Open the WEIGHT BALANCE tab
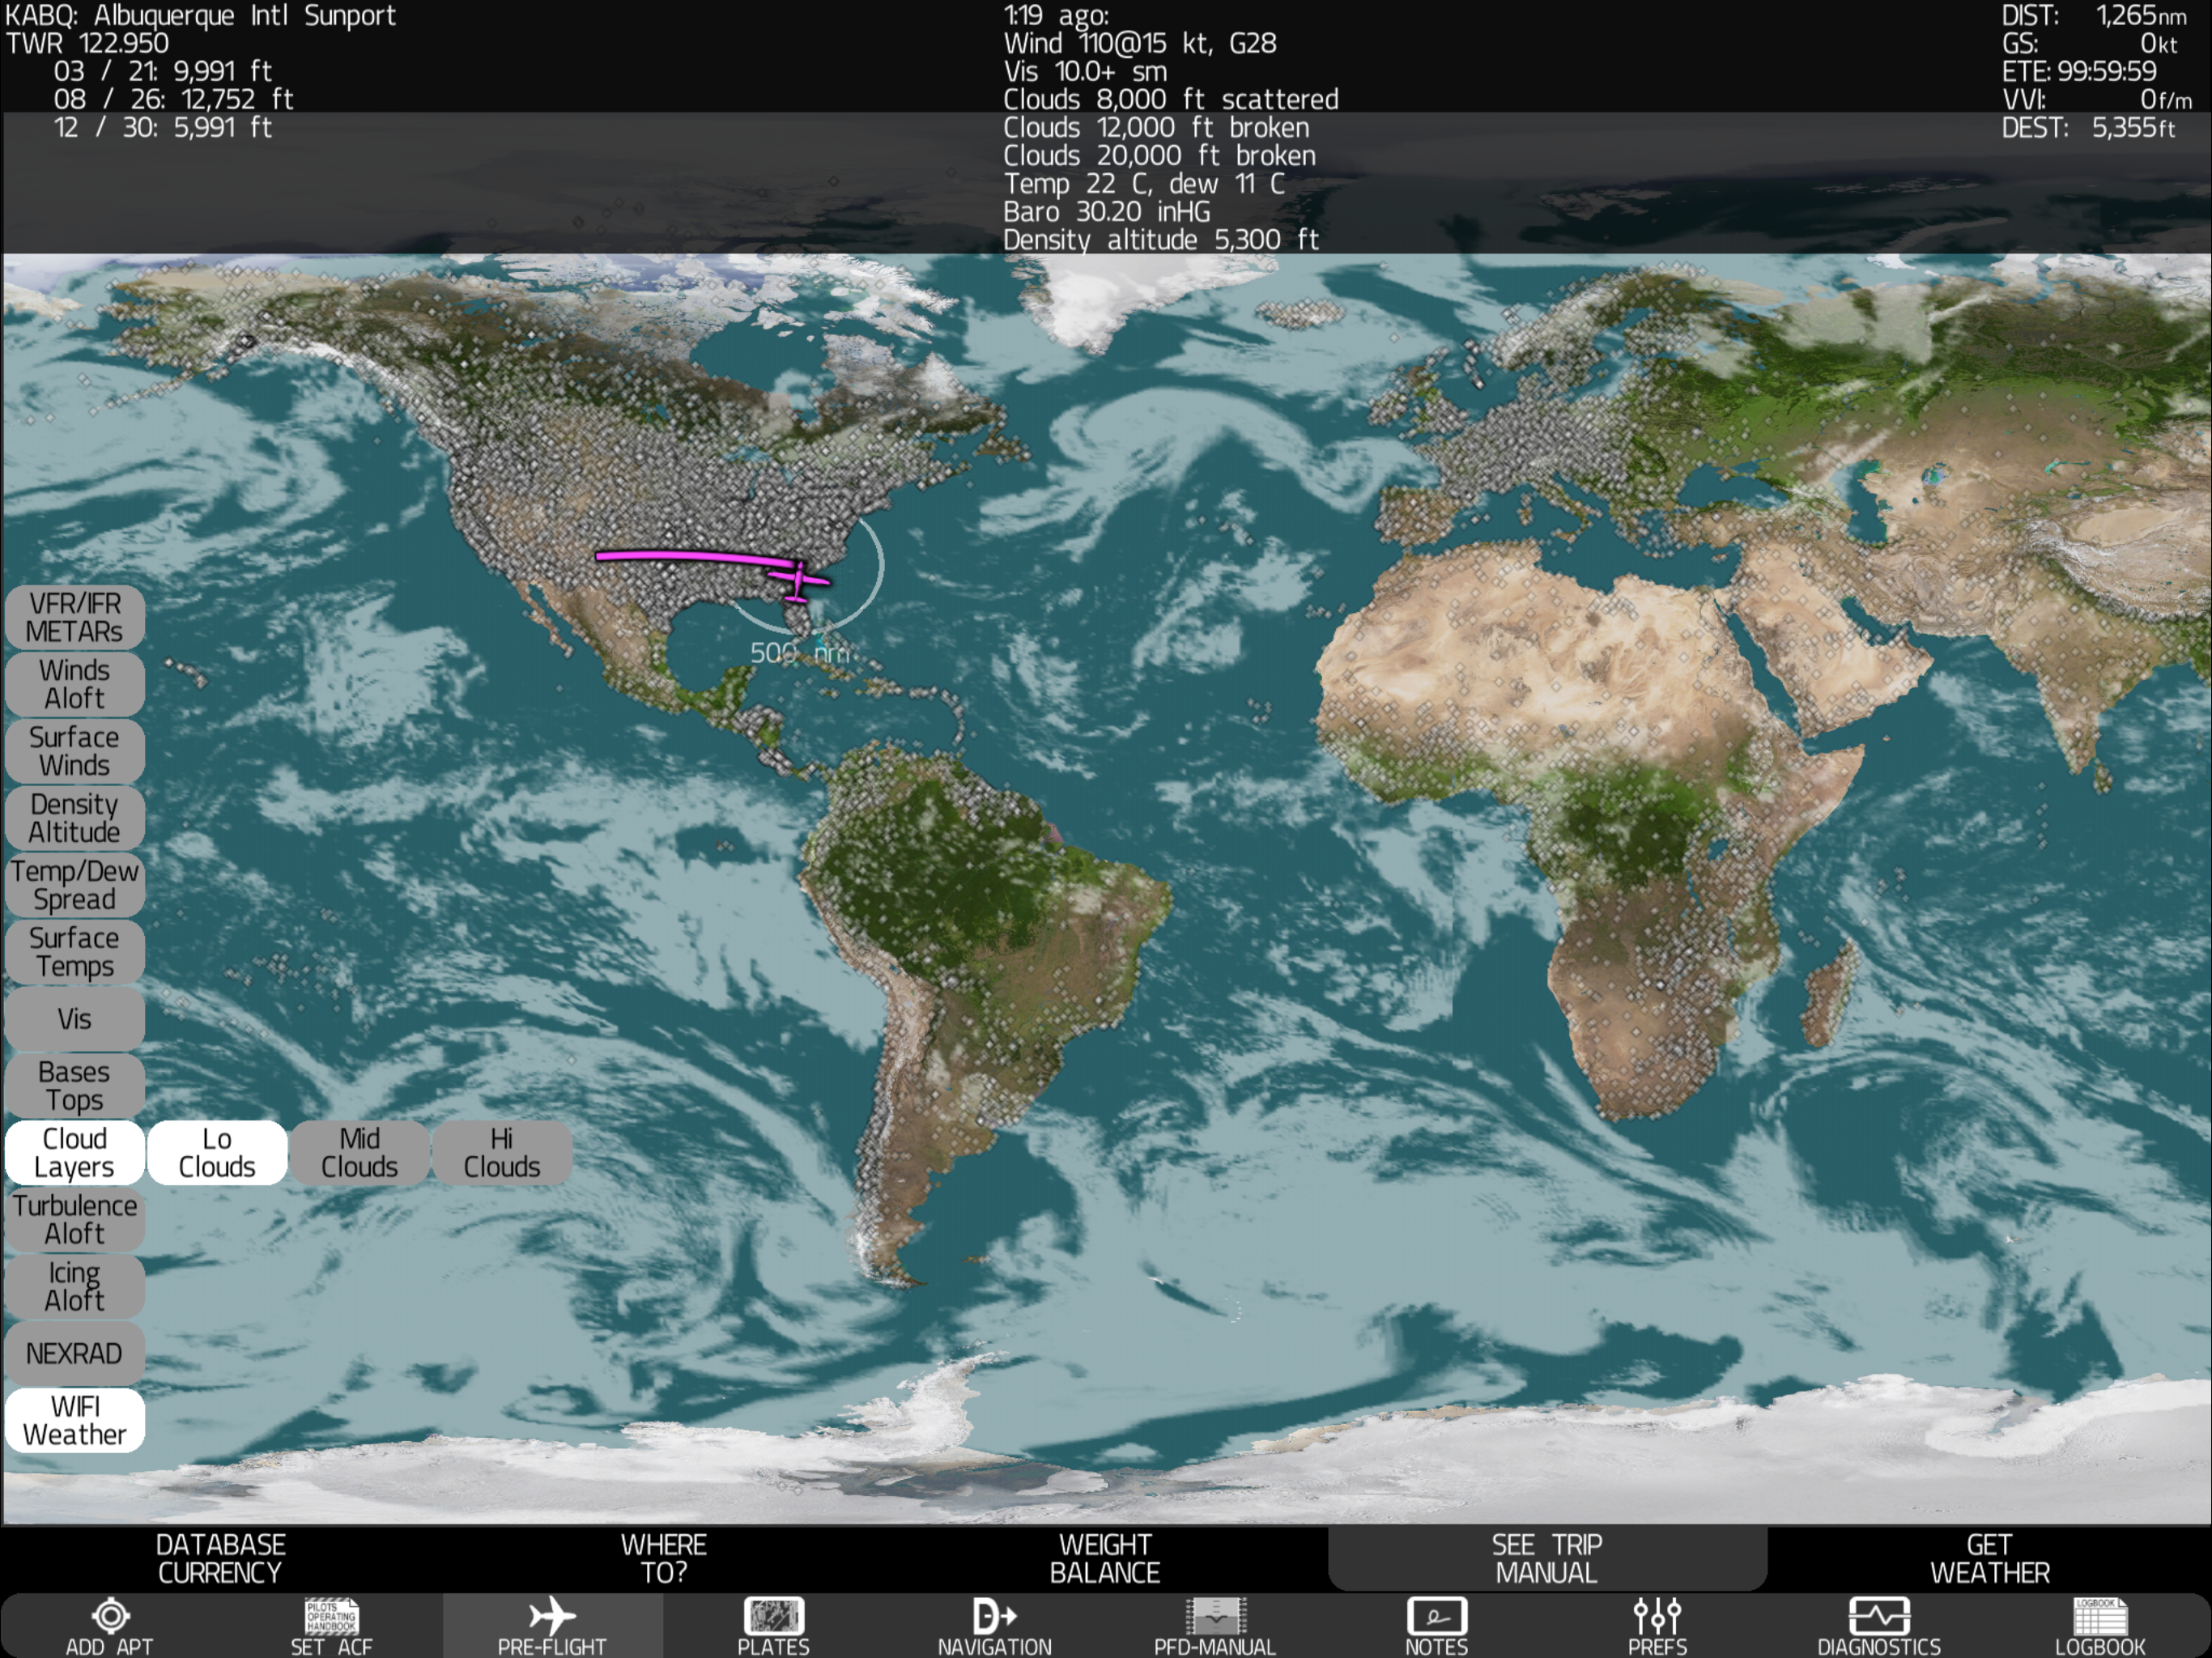The width and height of the screenshot is (2212, 1658). tap(1104, 1558)
